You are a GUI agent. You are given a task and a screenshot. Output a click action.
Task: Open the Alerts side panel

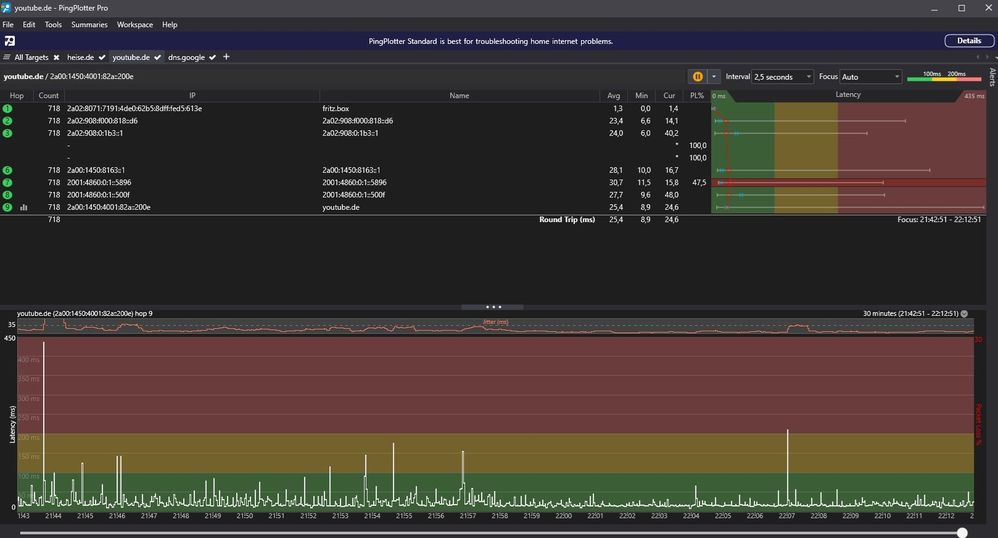coord(991,79)
